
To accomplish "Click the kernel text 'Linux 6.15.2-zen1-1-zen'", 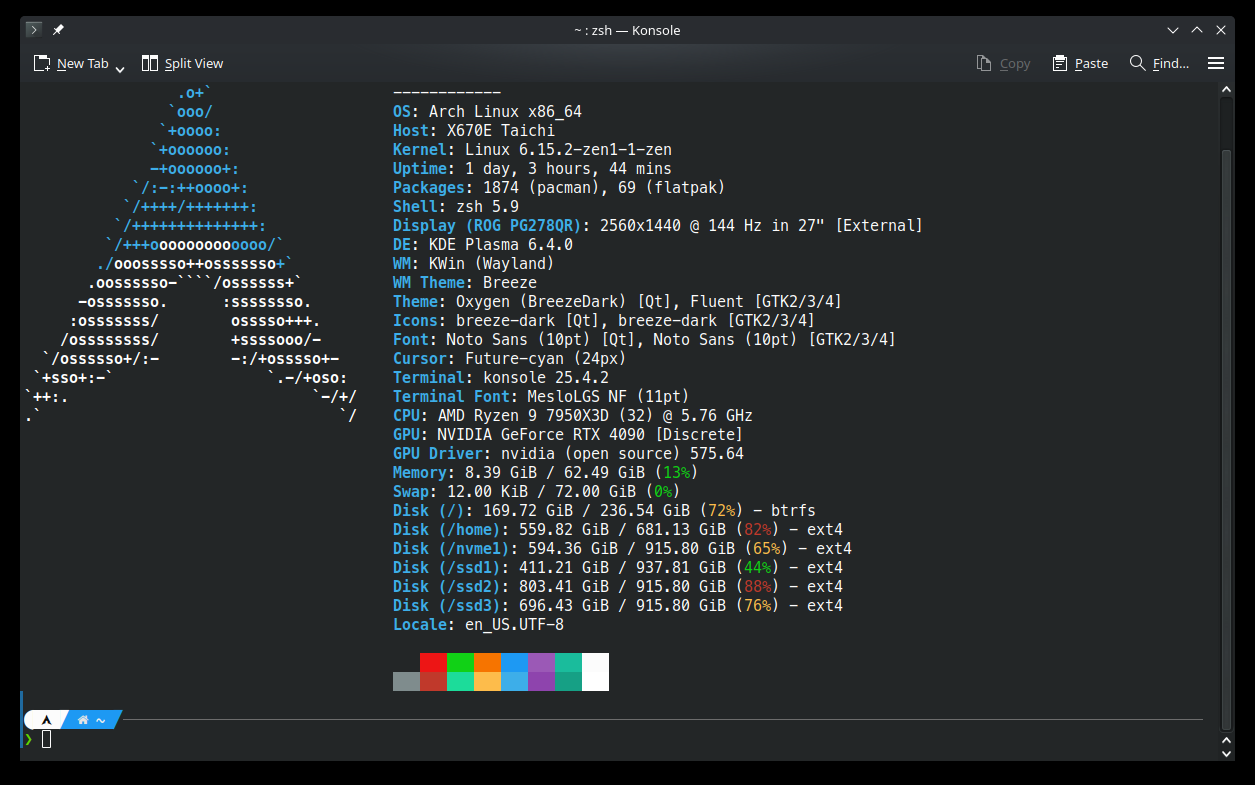I will click(568, 150).
